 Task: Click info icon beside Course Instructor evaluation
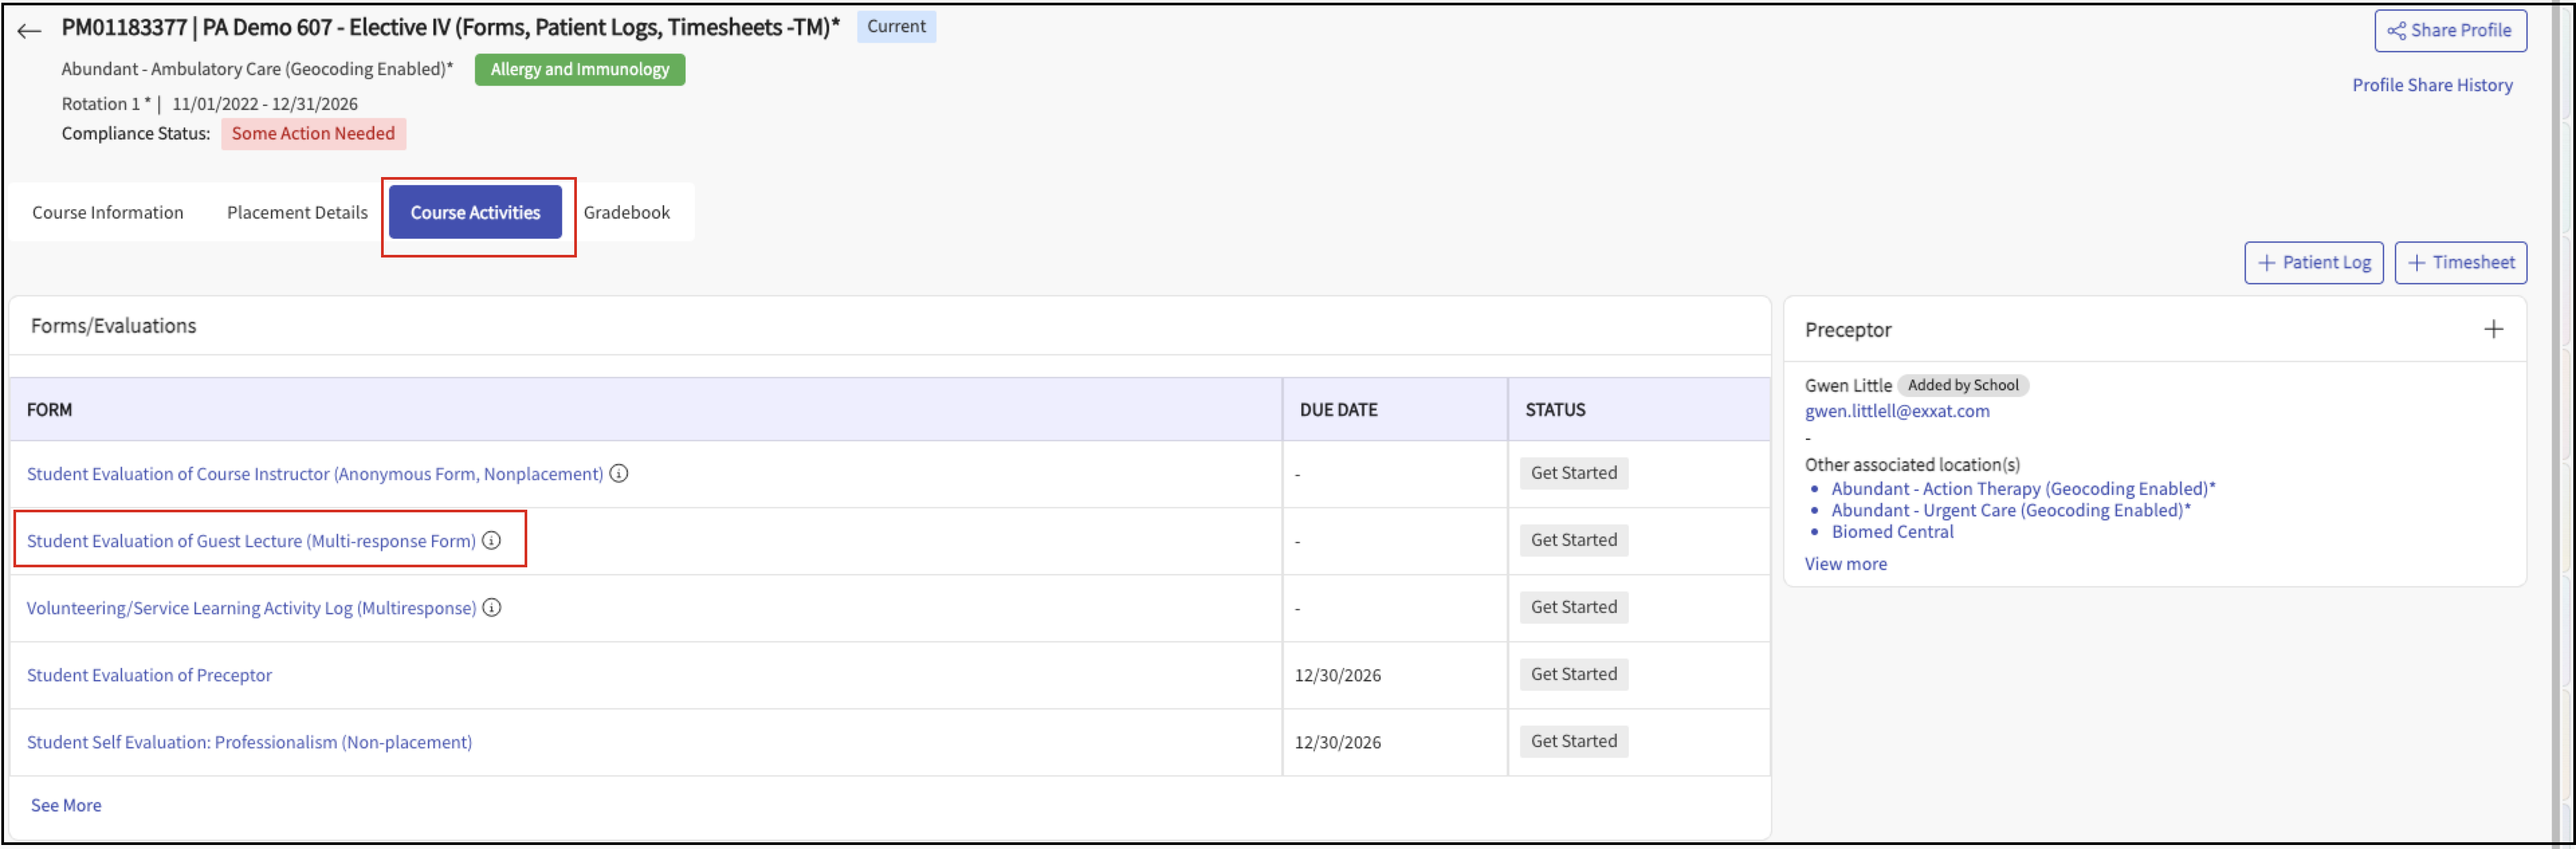click(619, 473)
